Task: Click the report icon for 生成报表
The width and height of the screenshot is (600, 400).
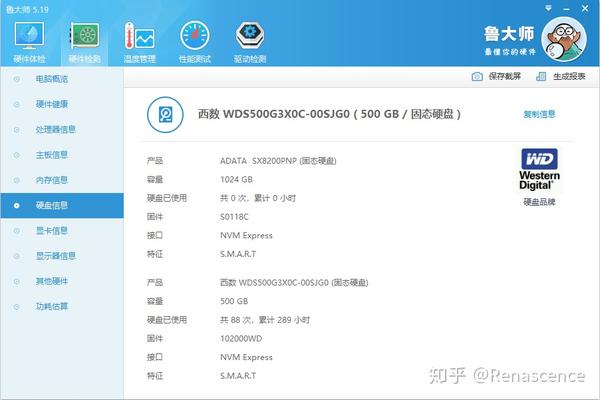Action: click(x=541, y=77)
